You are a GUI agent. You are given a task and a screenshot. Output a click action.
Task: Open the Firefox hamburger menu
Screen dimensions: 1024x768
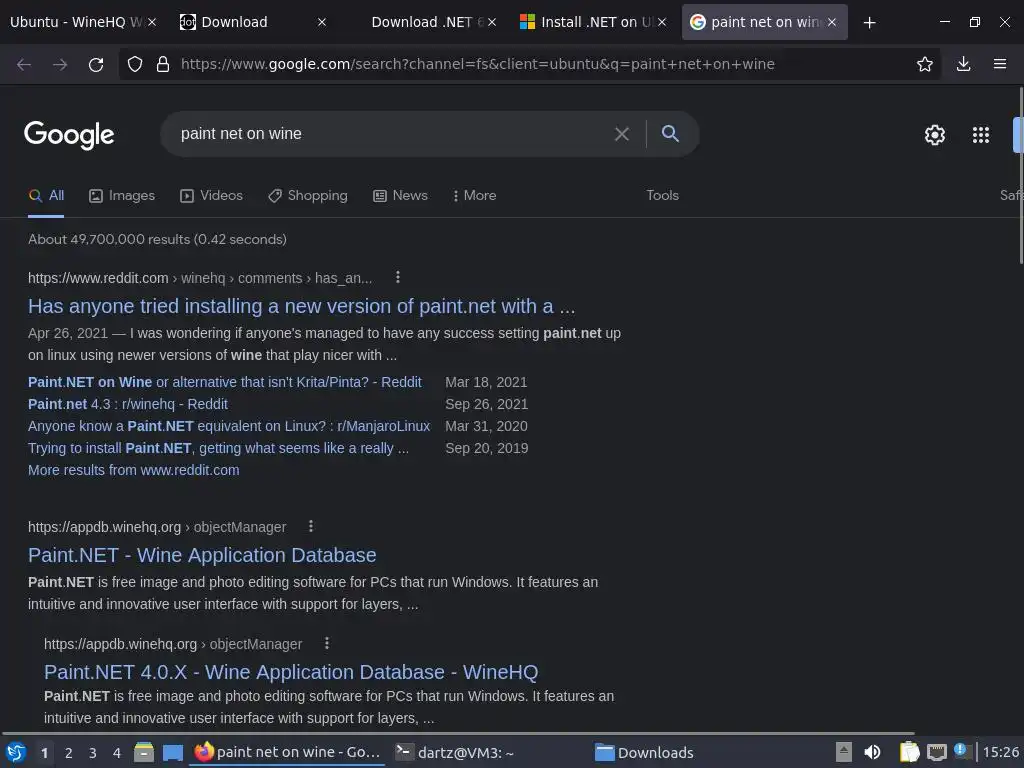pyautogui.click(x=1000, y=64)
